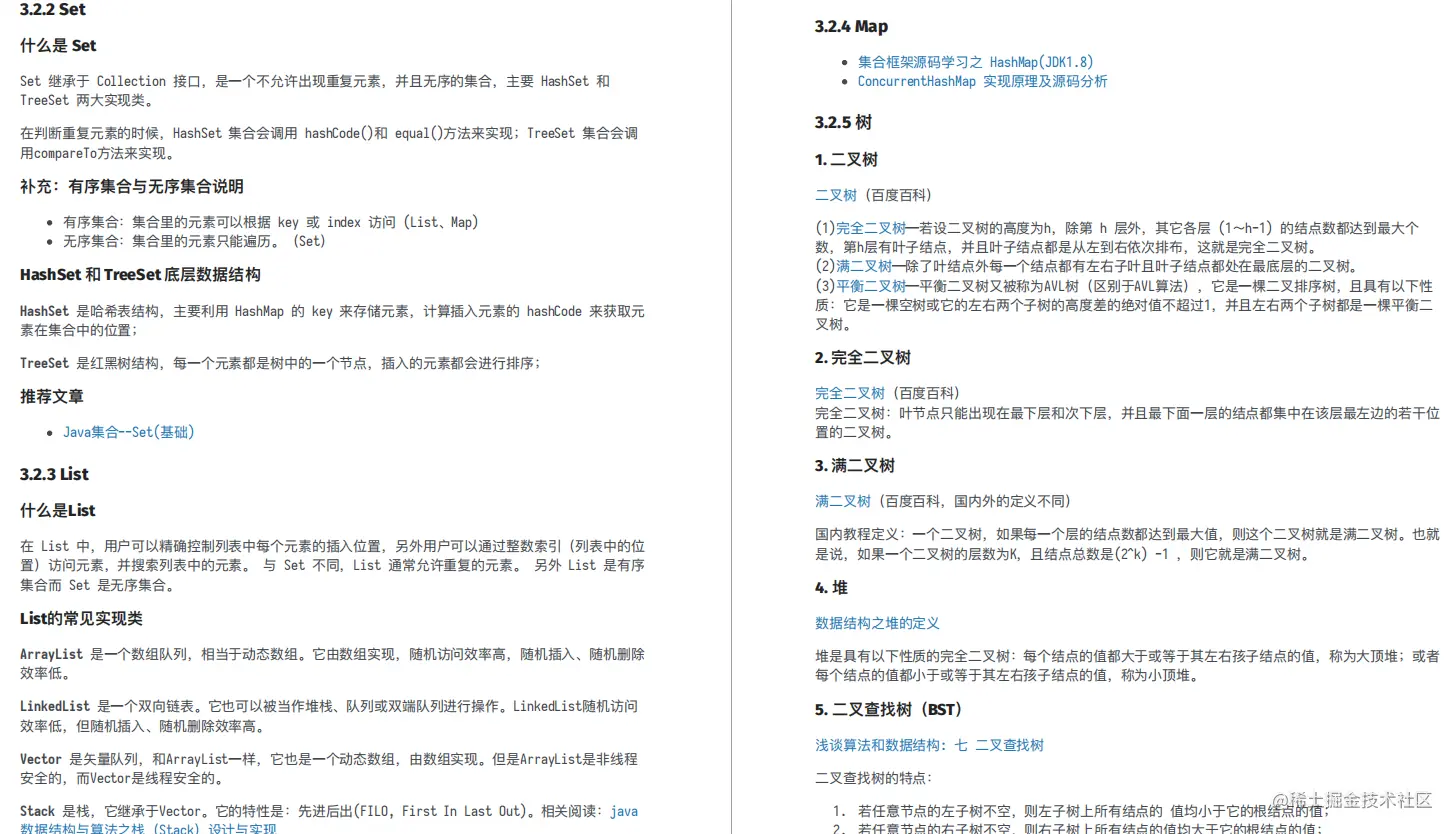Click the 3.2.2 Set section heading
This screenshot has width=1456, height=834.
point(51,10)
